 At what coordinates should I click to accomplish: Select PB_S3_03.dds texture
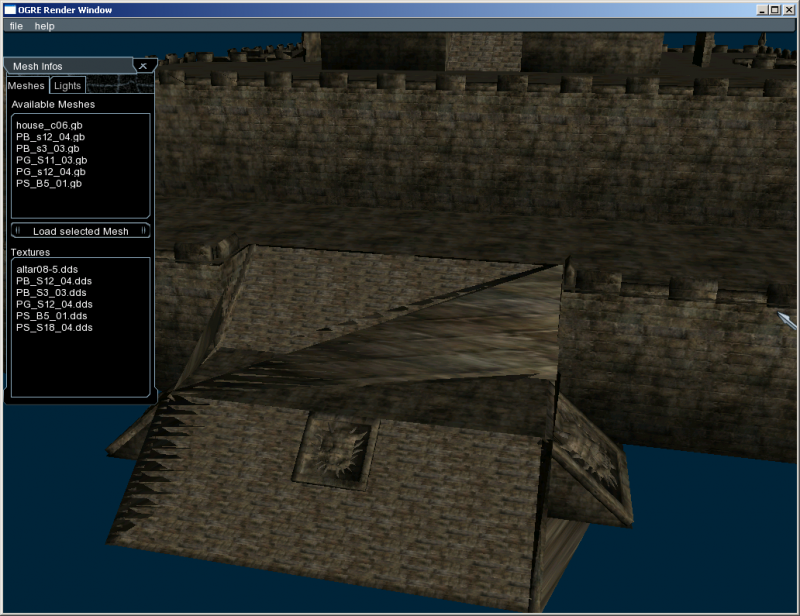point(51,292)
